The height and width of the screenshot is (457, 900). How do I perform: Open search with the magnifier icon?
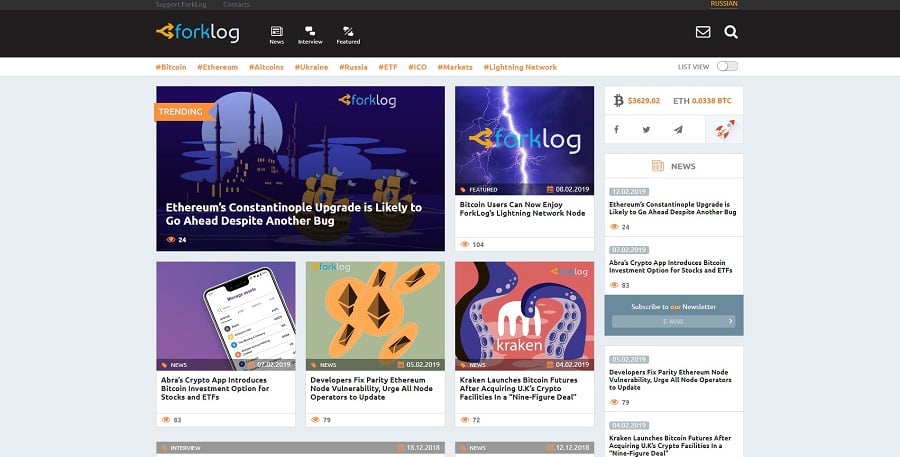point(731,32)
